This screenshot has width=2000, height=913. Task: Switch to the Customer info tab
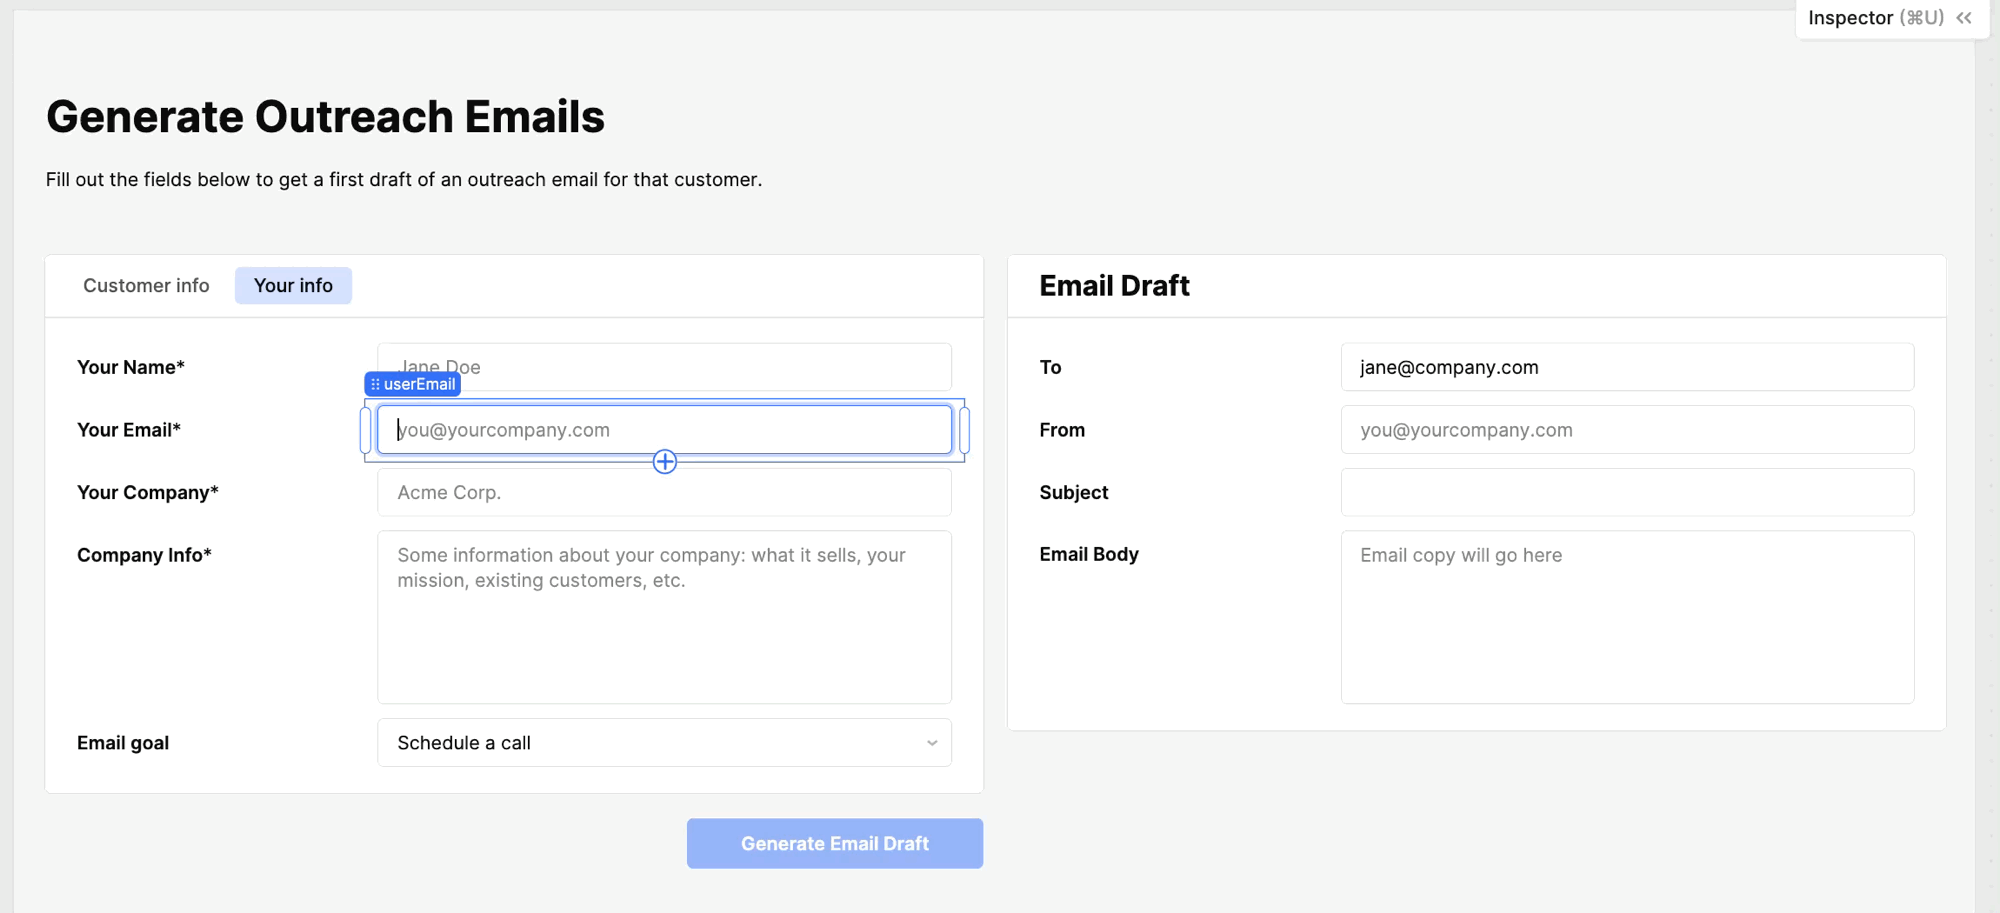146,286
